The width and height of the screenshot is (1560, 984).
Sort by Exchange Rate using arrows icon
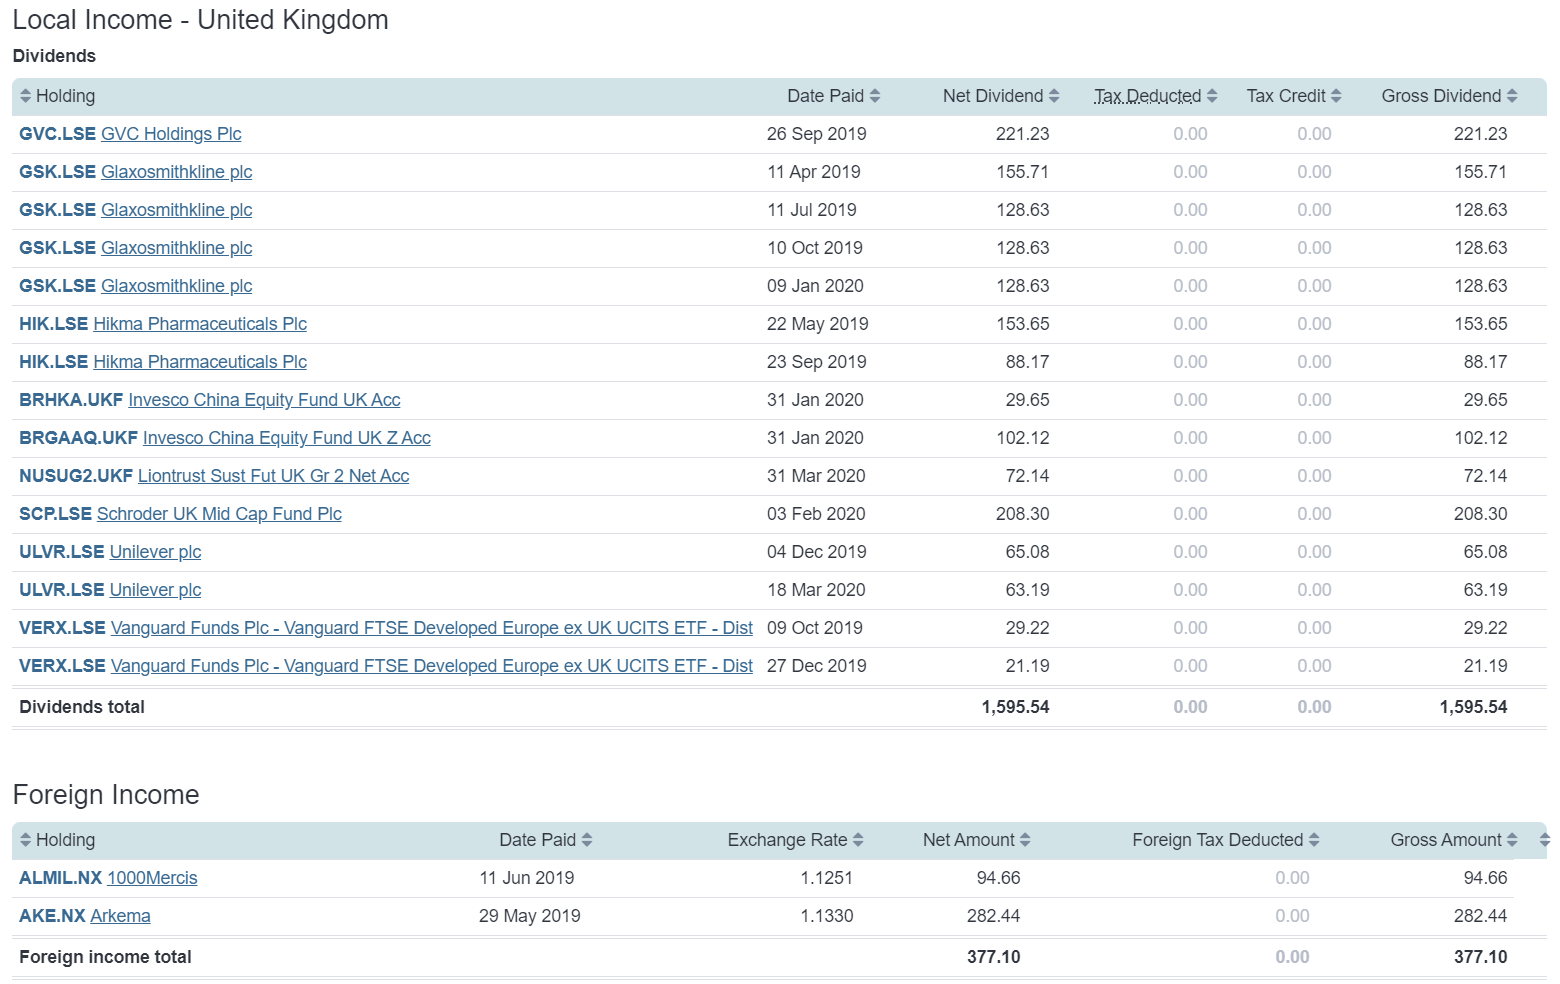(x=858, y=840)
